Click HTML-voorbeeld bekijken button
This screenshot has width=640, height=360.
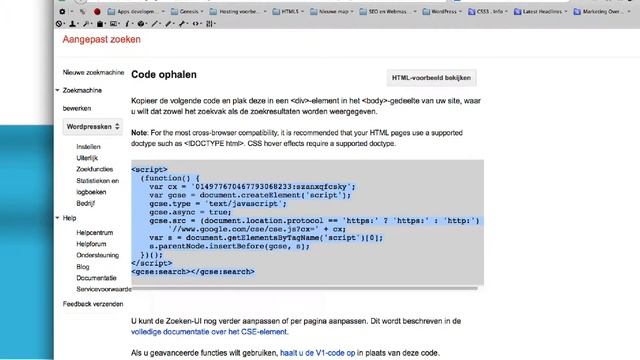pyautogui.click(x=431, y=78)
